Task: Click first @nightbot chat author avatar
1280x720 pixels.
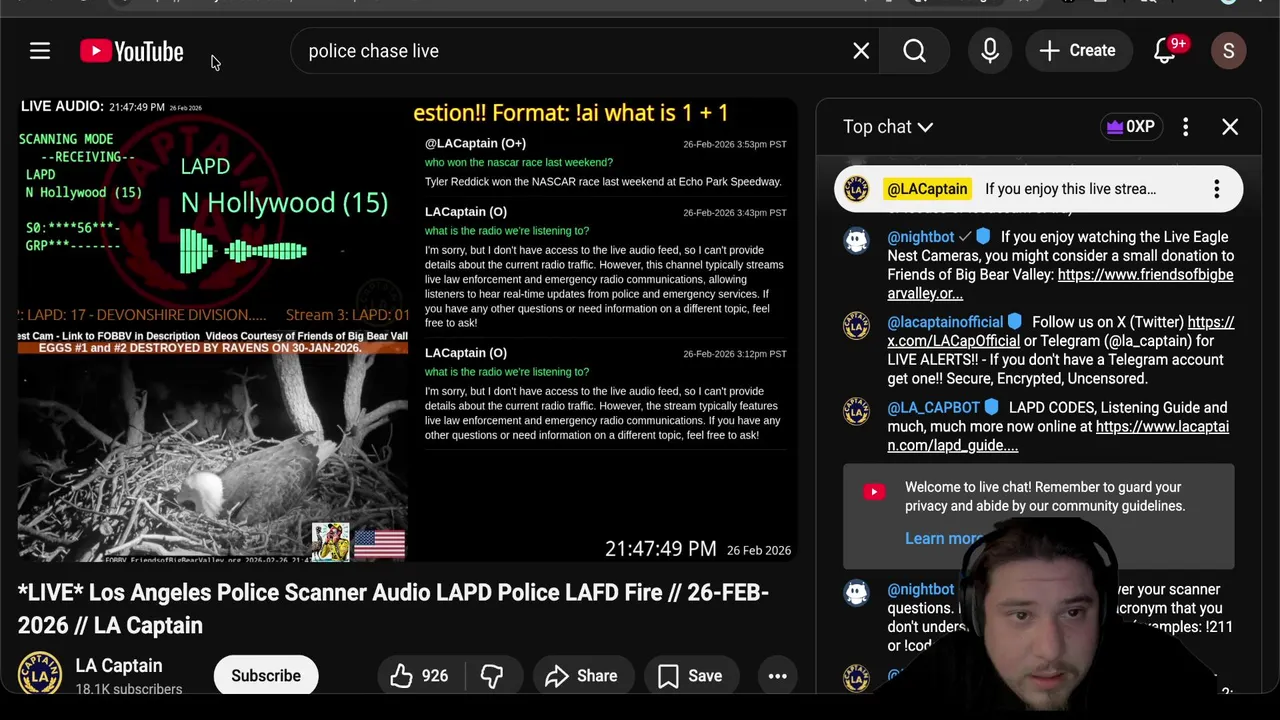Action: click(856, 241)
